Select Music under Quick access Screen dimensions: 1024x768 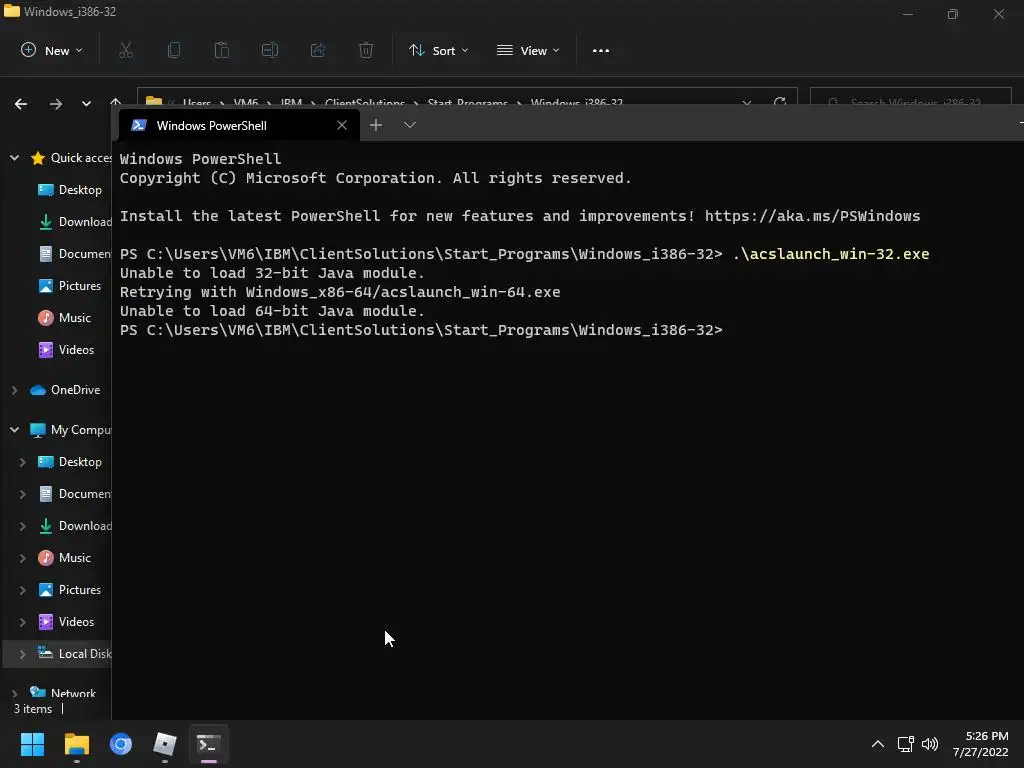point(74,318)
